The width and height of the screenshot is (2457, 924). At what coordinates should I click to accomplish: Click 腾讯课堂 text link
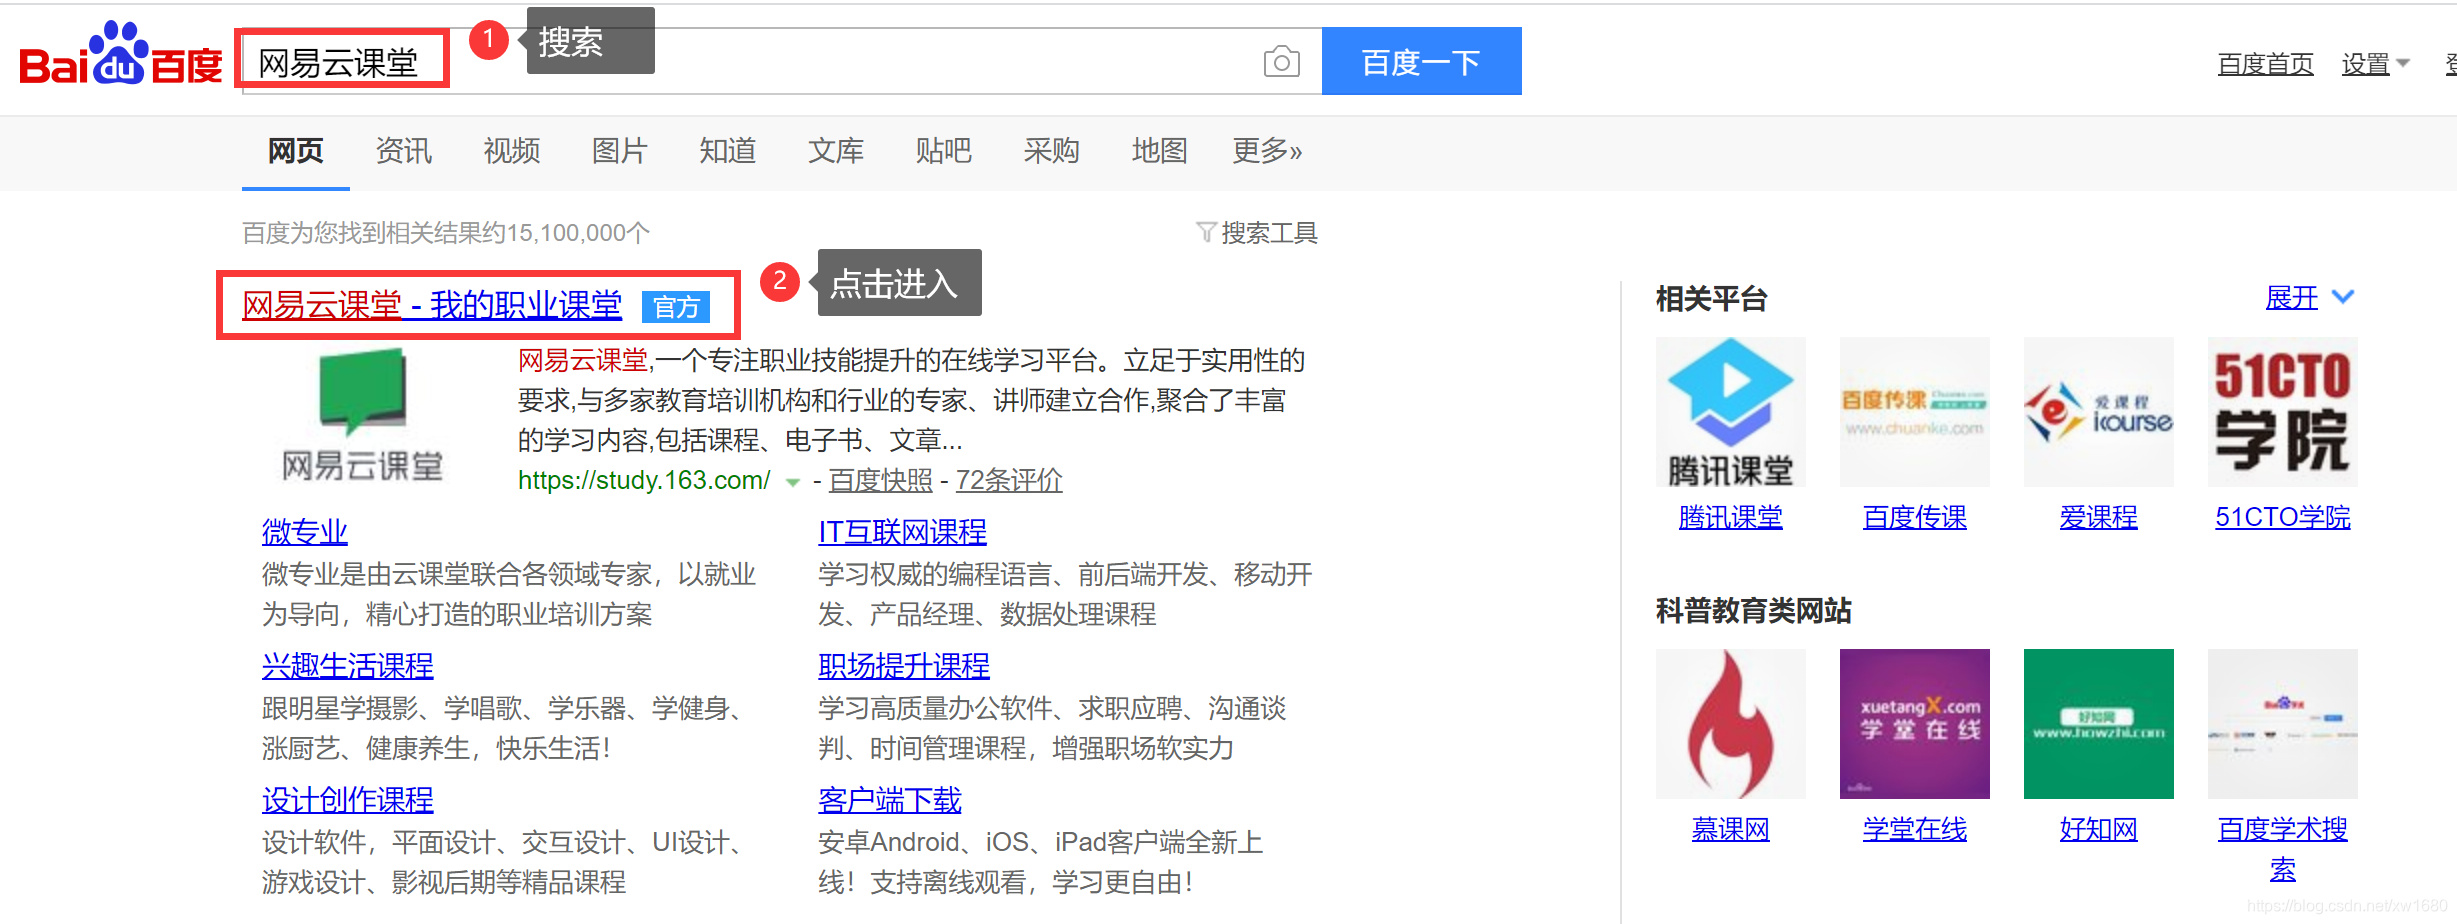(1730, 517)
